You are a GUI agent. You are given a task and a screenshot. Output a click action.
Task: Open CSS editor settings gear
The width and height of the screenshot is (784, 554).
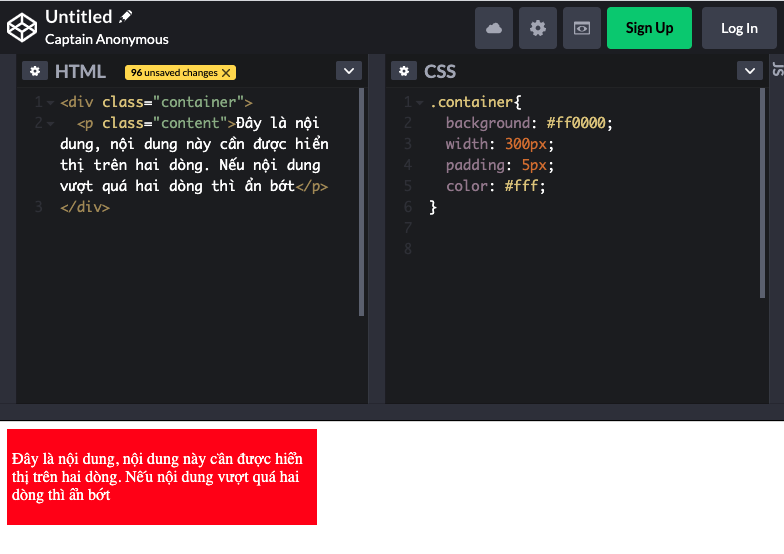pyautogui.click(x=404, y=71)
